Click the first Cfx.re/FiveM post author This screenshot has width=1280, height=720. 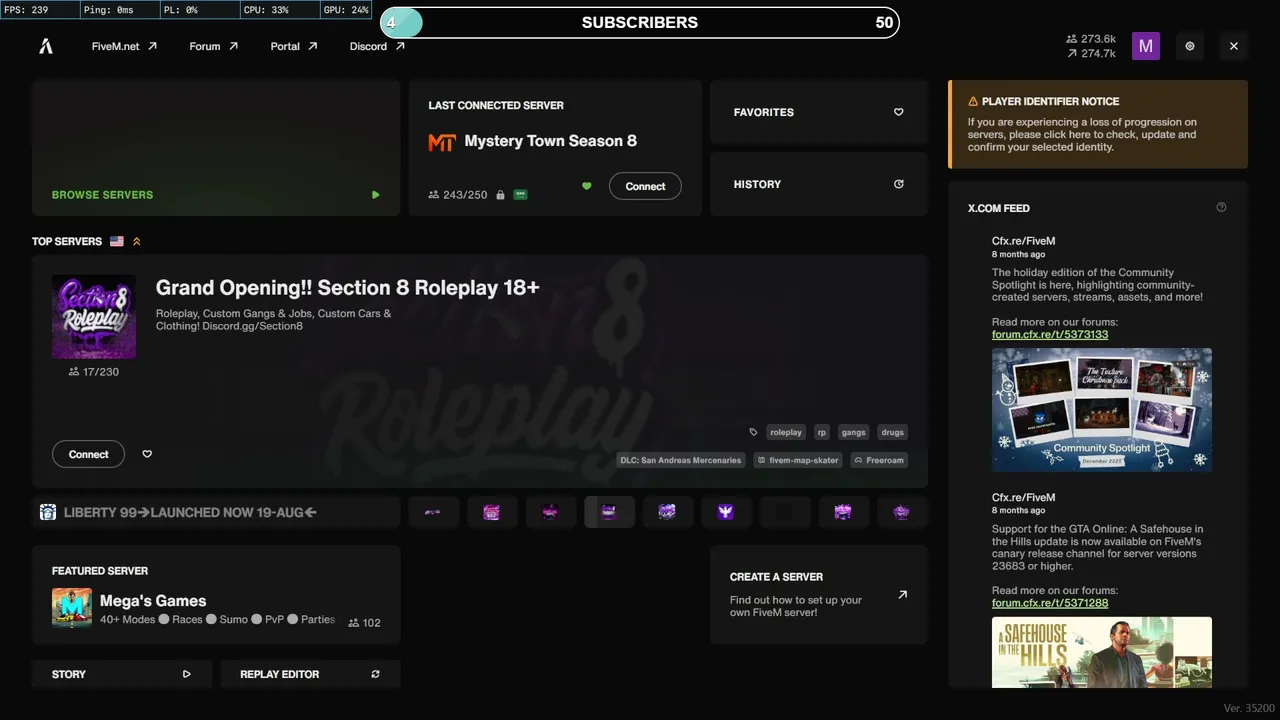coord(1023,241)
